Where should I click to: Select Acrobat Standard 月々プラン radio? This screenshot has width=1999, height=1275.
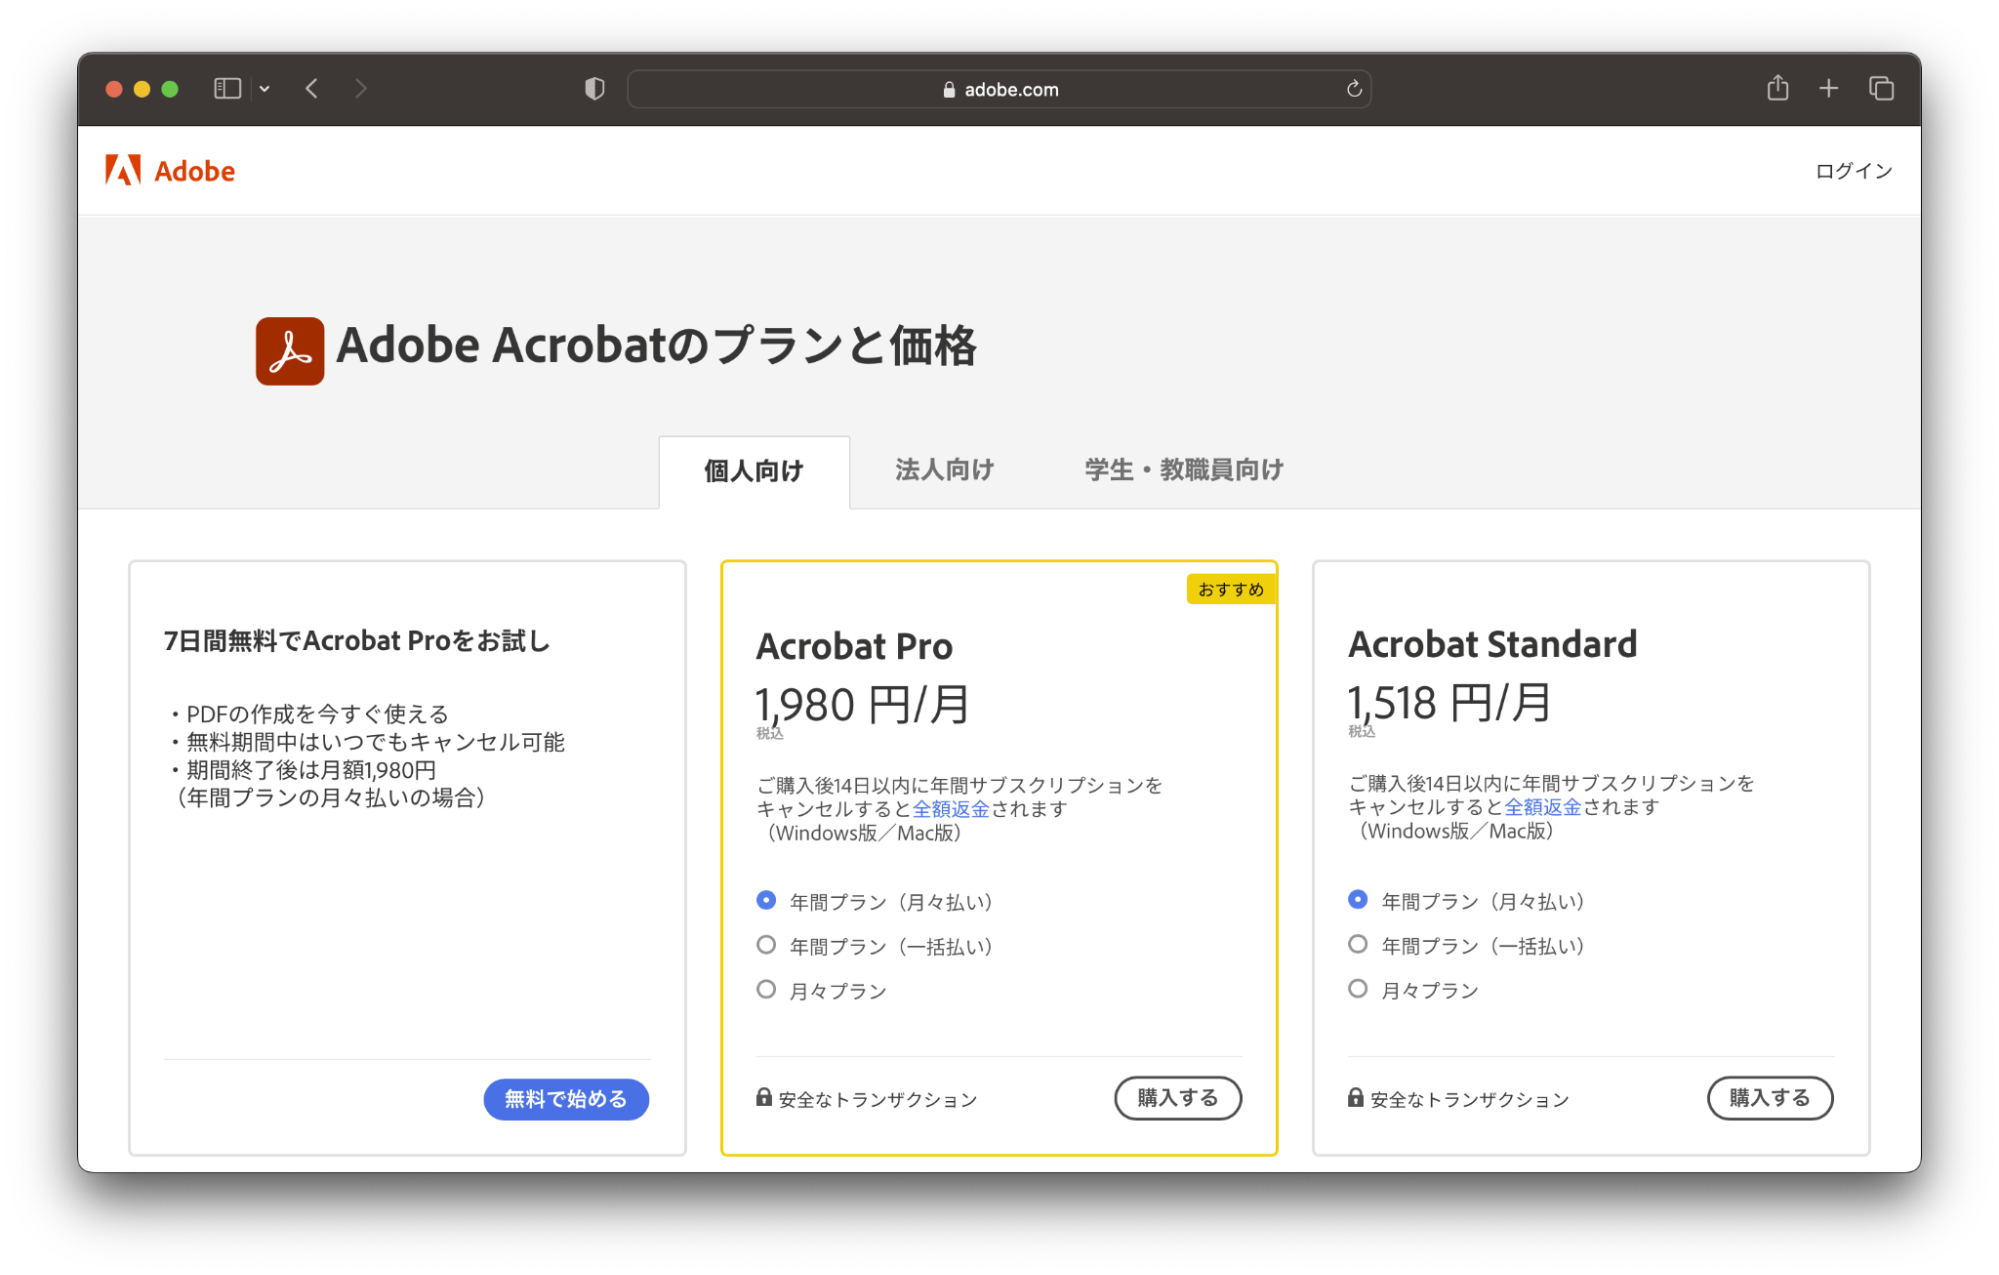pos(1358,989)
